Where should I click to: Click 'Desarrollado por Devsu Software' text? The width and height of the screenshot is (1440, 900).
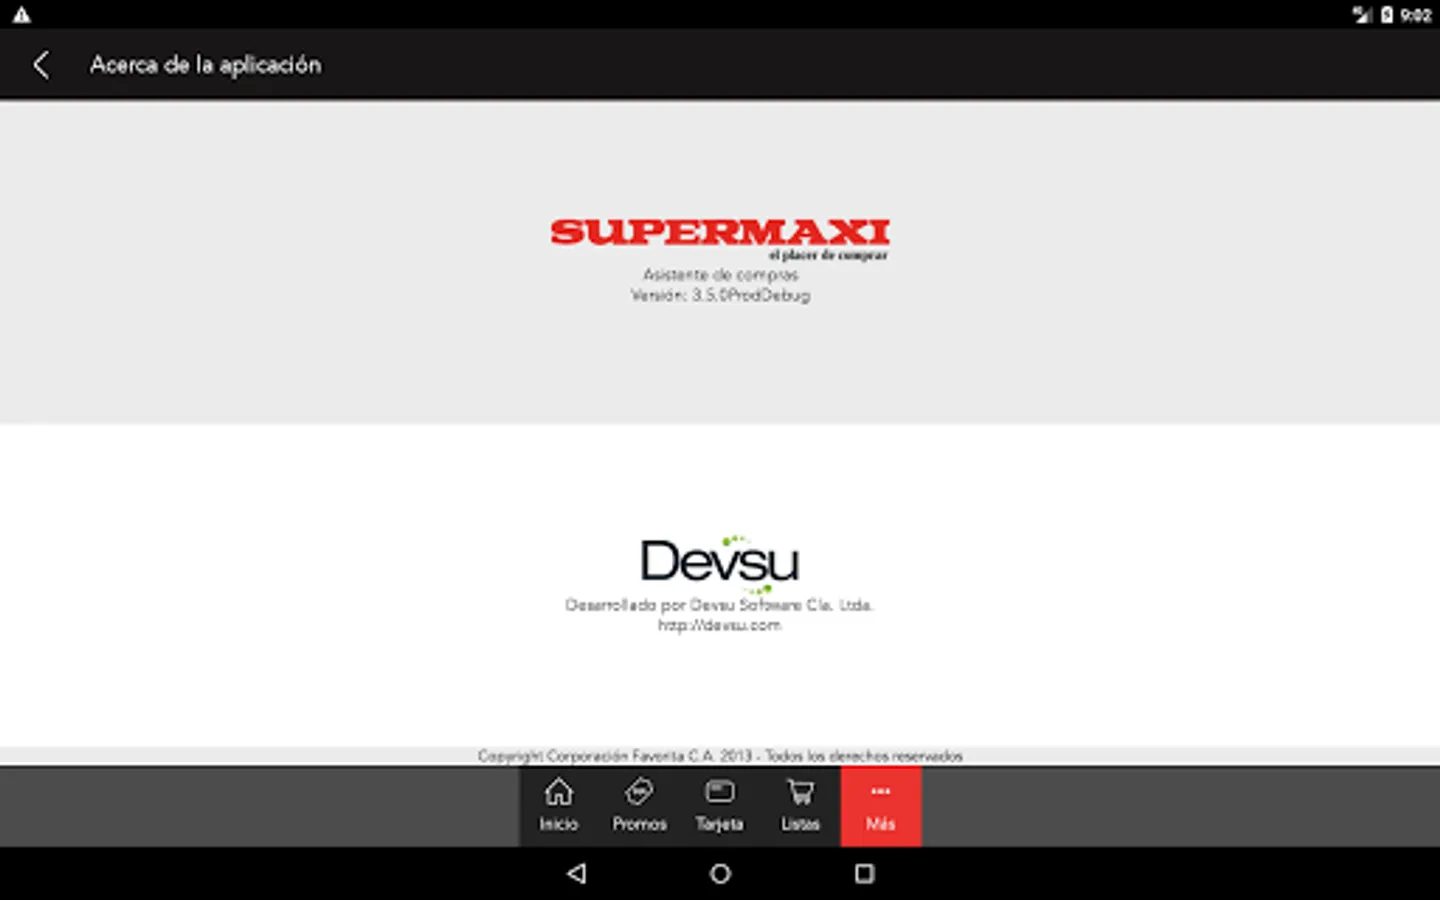[x=719, y=605]
